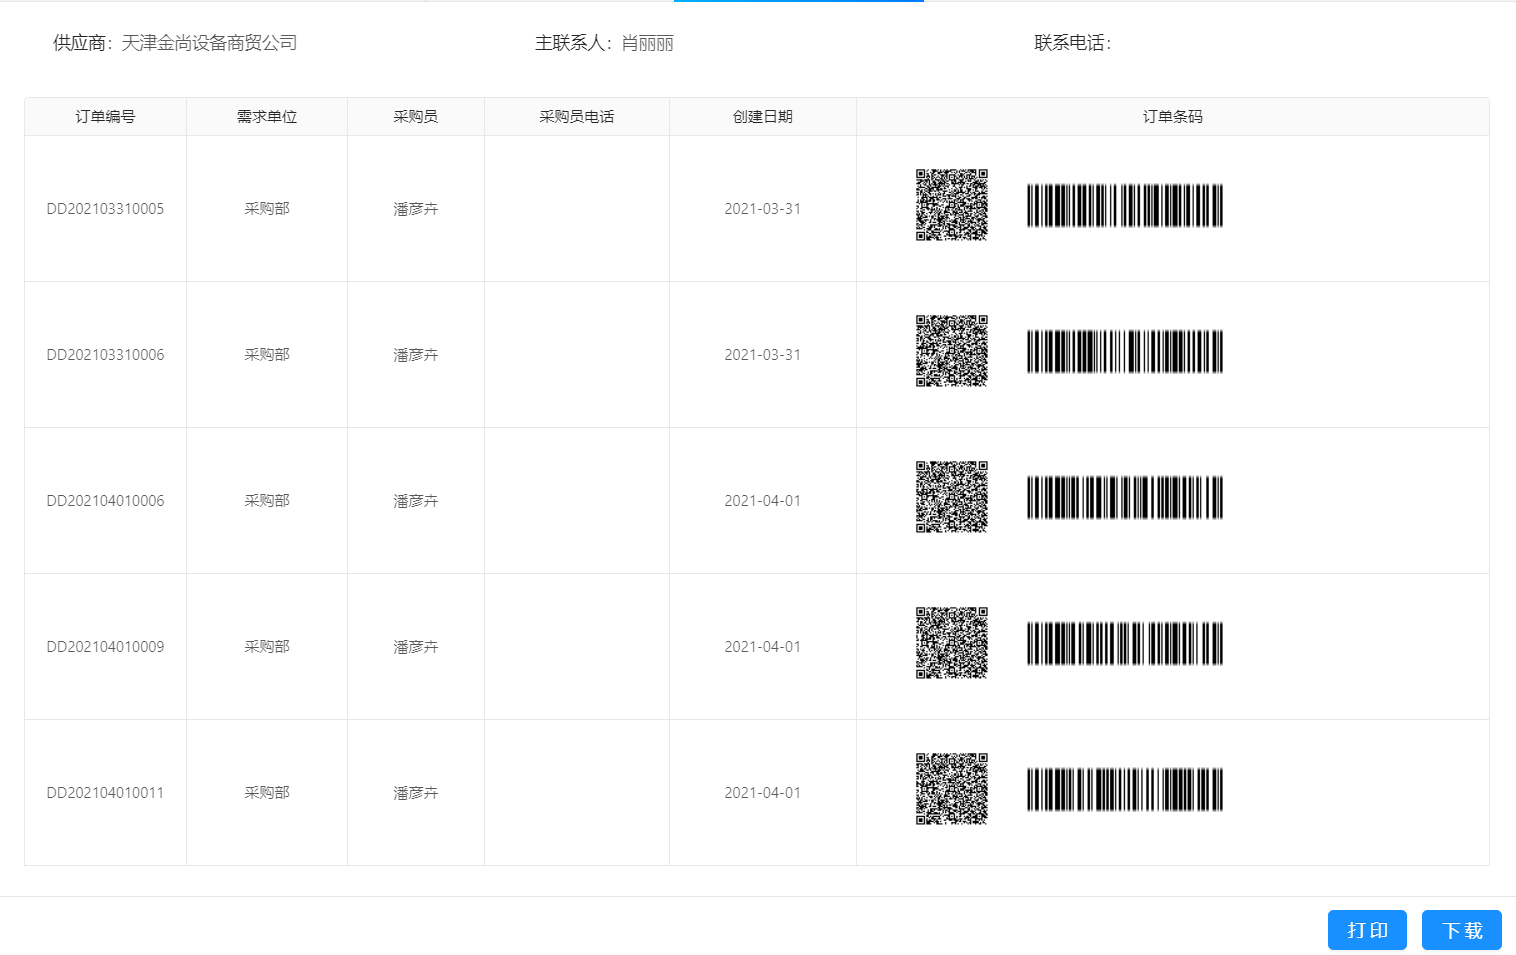
Task: Open QR code for order DD202103310006
Action: 952,351
